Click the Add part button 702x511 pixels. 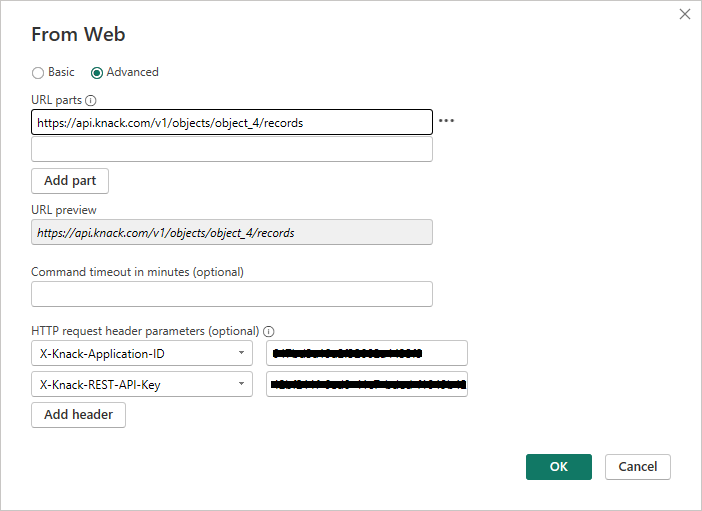pos(70,181)
